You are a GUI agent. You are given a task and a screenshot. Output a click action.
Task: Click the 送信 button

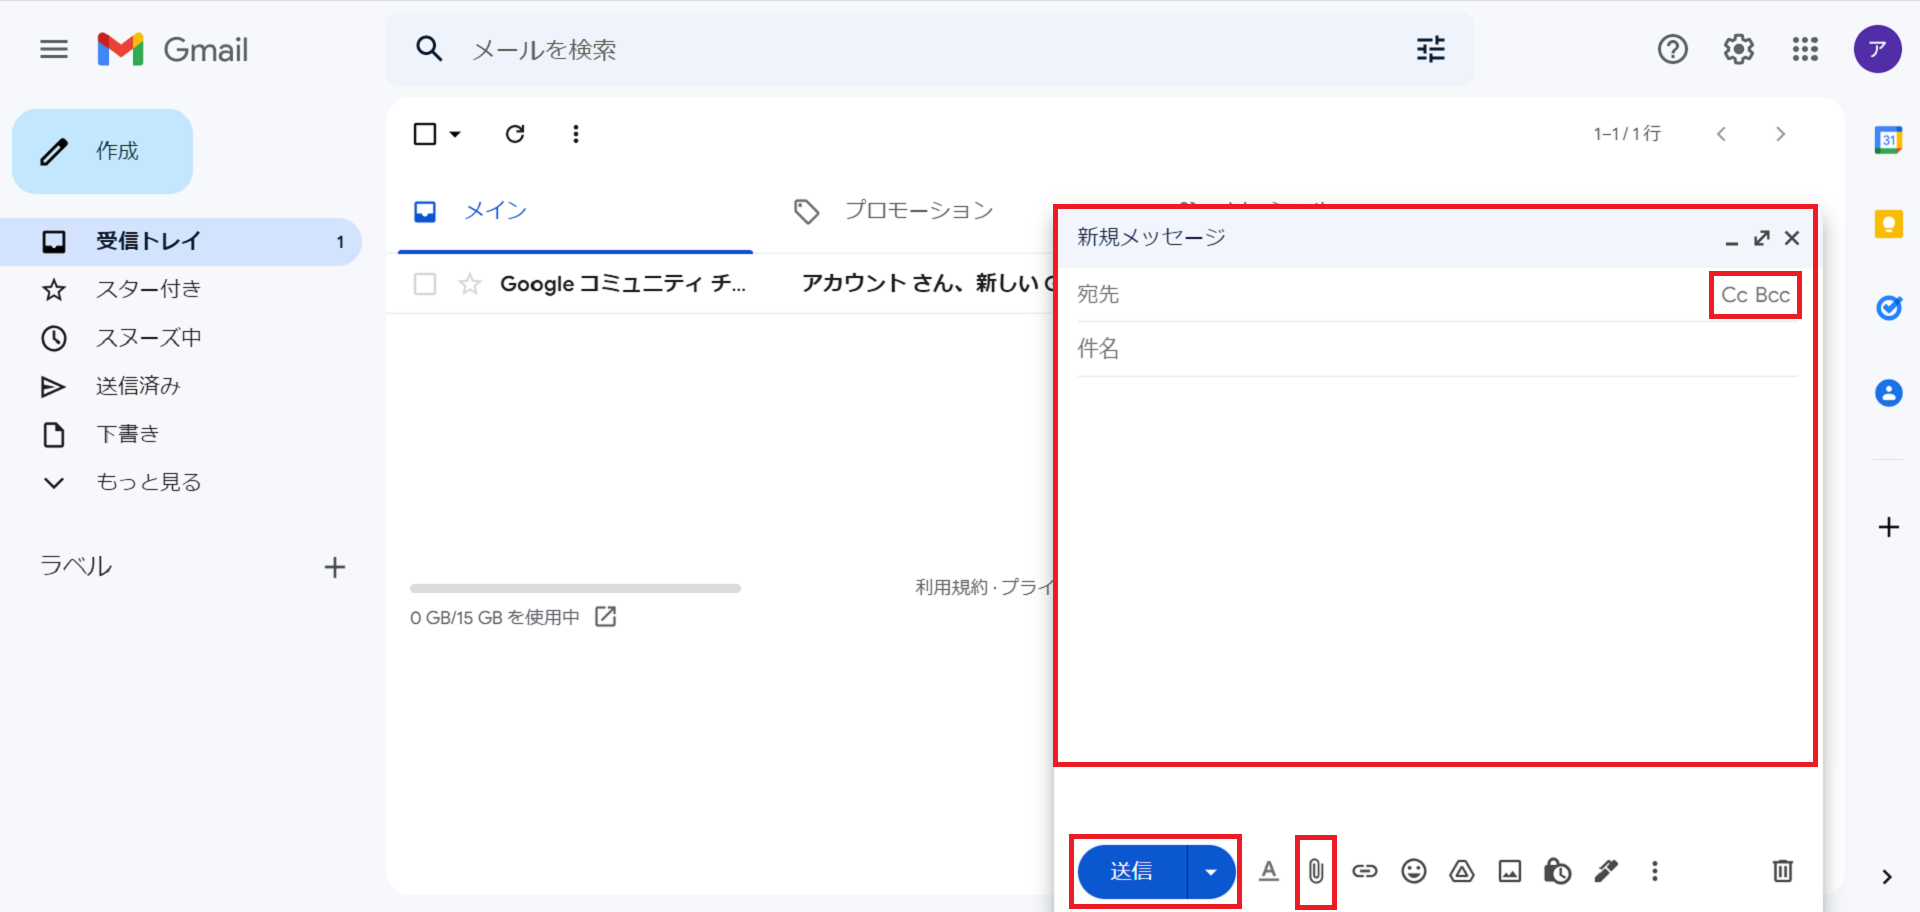pyautogui.click(x=1132, y=871)
